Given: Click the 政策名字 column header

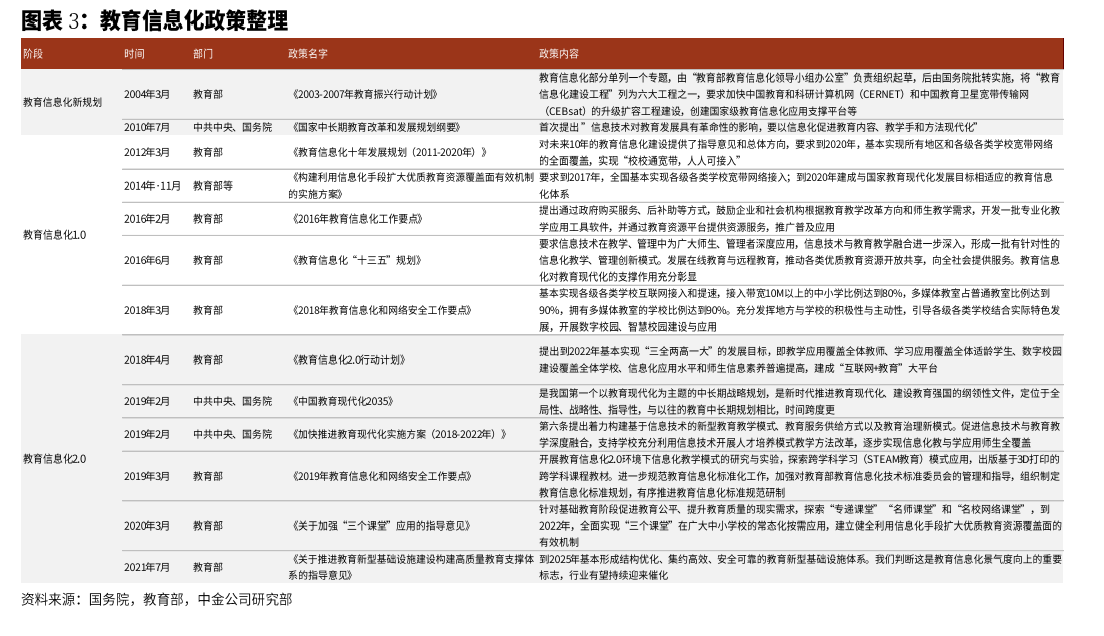Looking at the screenshot, I should click(308, 54).
